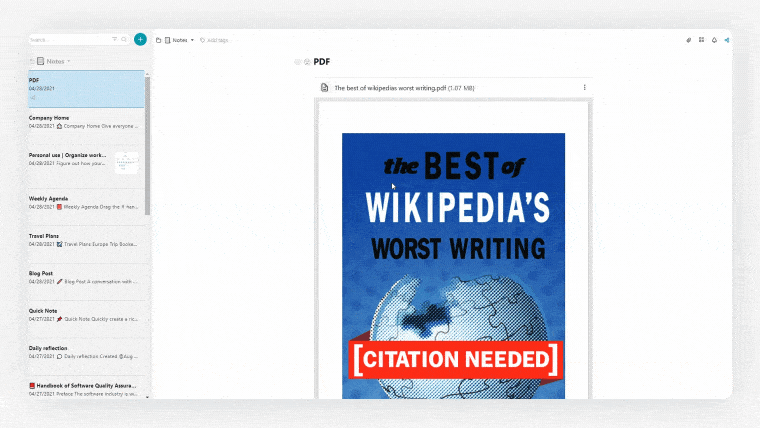Click the PDF cover page preview
The image size is (760, 428).
pos(453,266)
